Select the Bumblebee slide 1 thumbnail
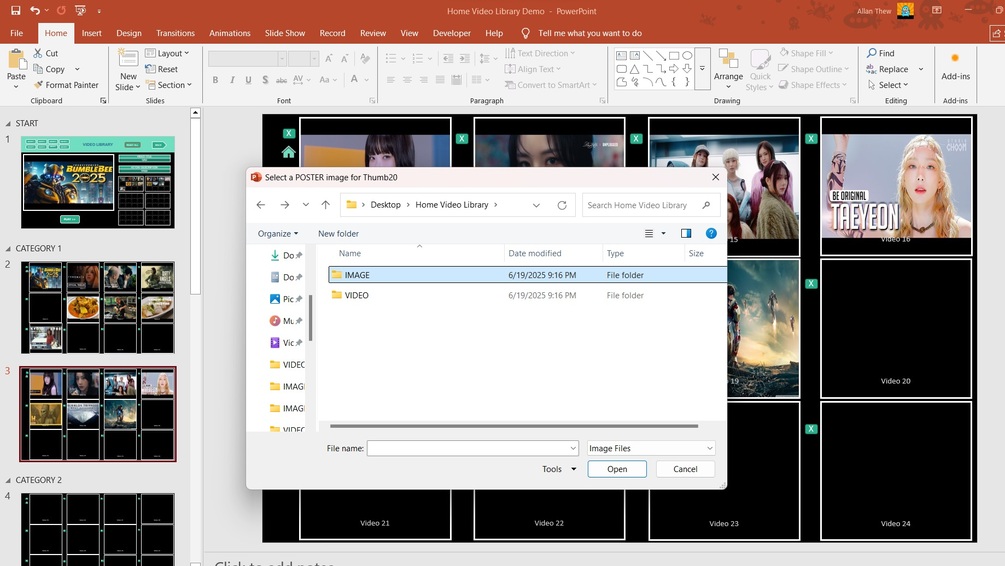1005x566 pixels. click(97, 181)
